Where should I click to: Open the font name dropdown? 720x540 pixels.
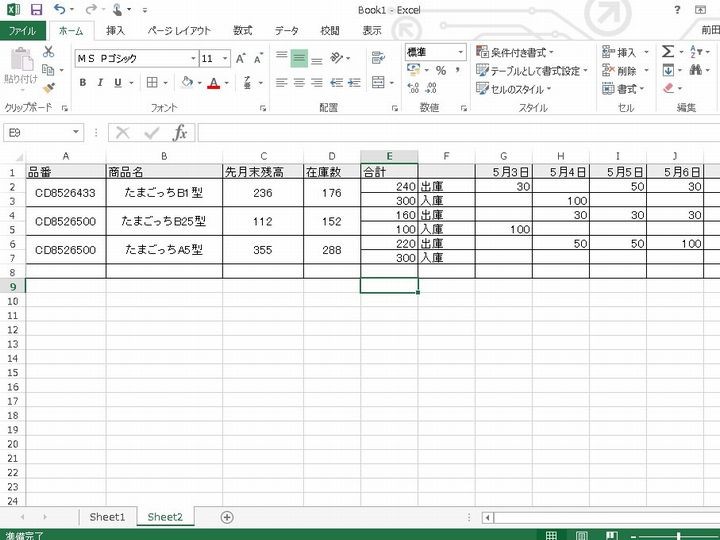(192, 59)
